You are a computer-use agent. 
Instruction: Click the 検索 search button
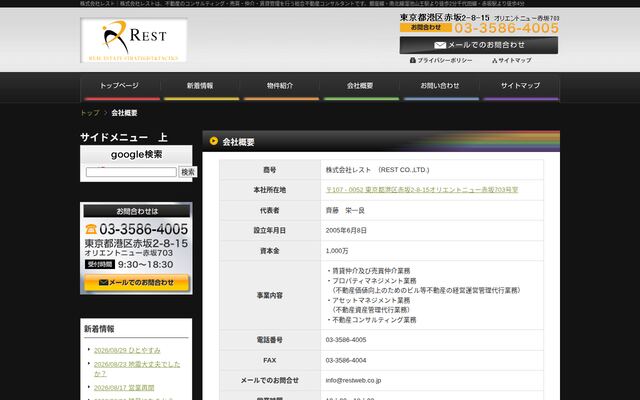pos(188,172)
